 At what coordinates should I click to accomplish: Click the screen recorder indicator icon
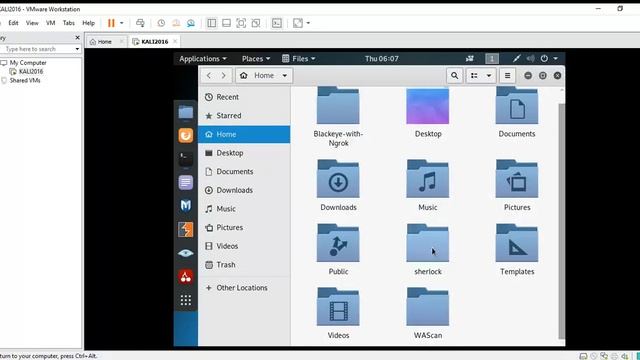[x=470, y=59]
